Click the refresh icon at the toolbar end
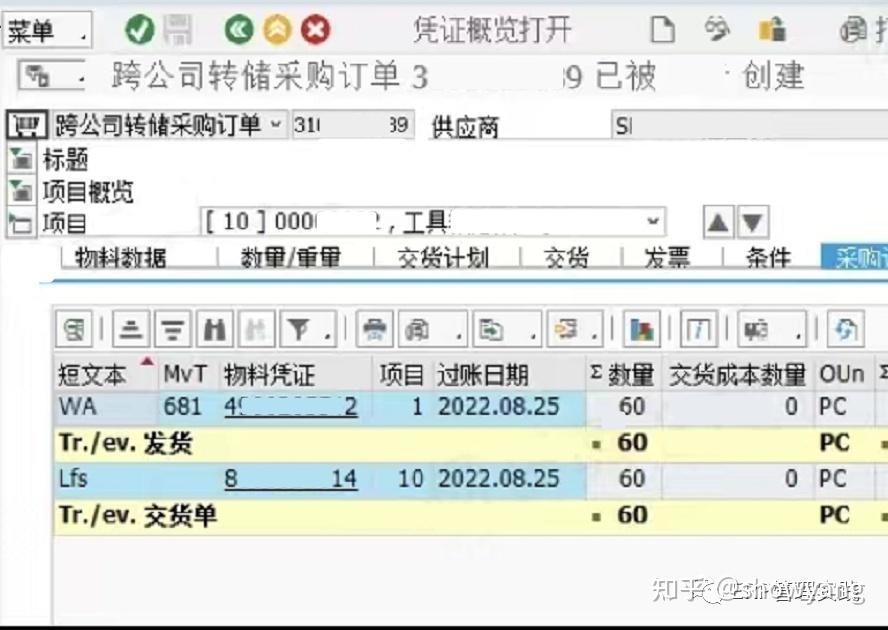This screenshot has height=630, width=888. tap(845, 328)
